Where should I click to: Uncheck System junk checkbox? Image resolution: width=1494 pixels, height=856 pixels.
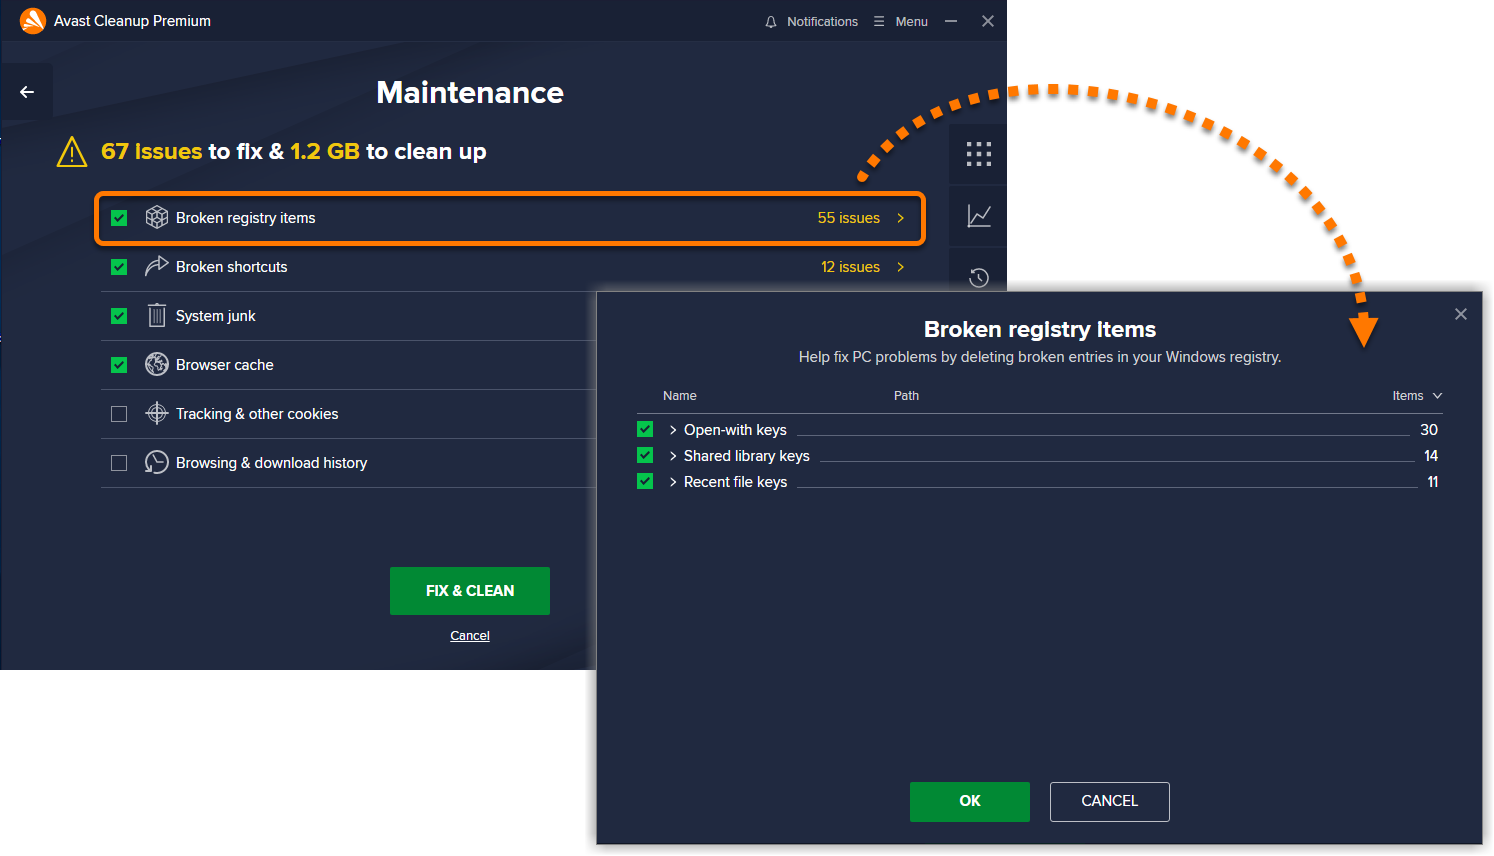pyautogui.click(x=119, y=316)
